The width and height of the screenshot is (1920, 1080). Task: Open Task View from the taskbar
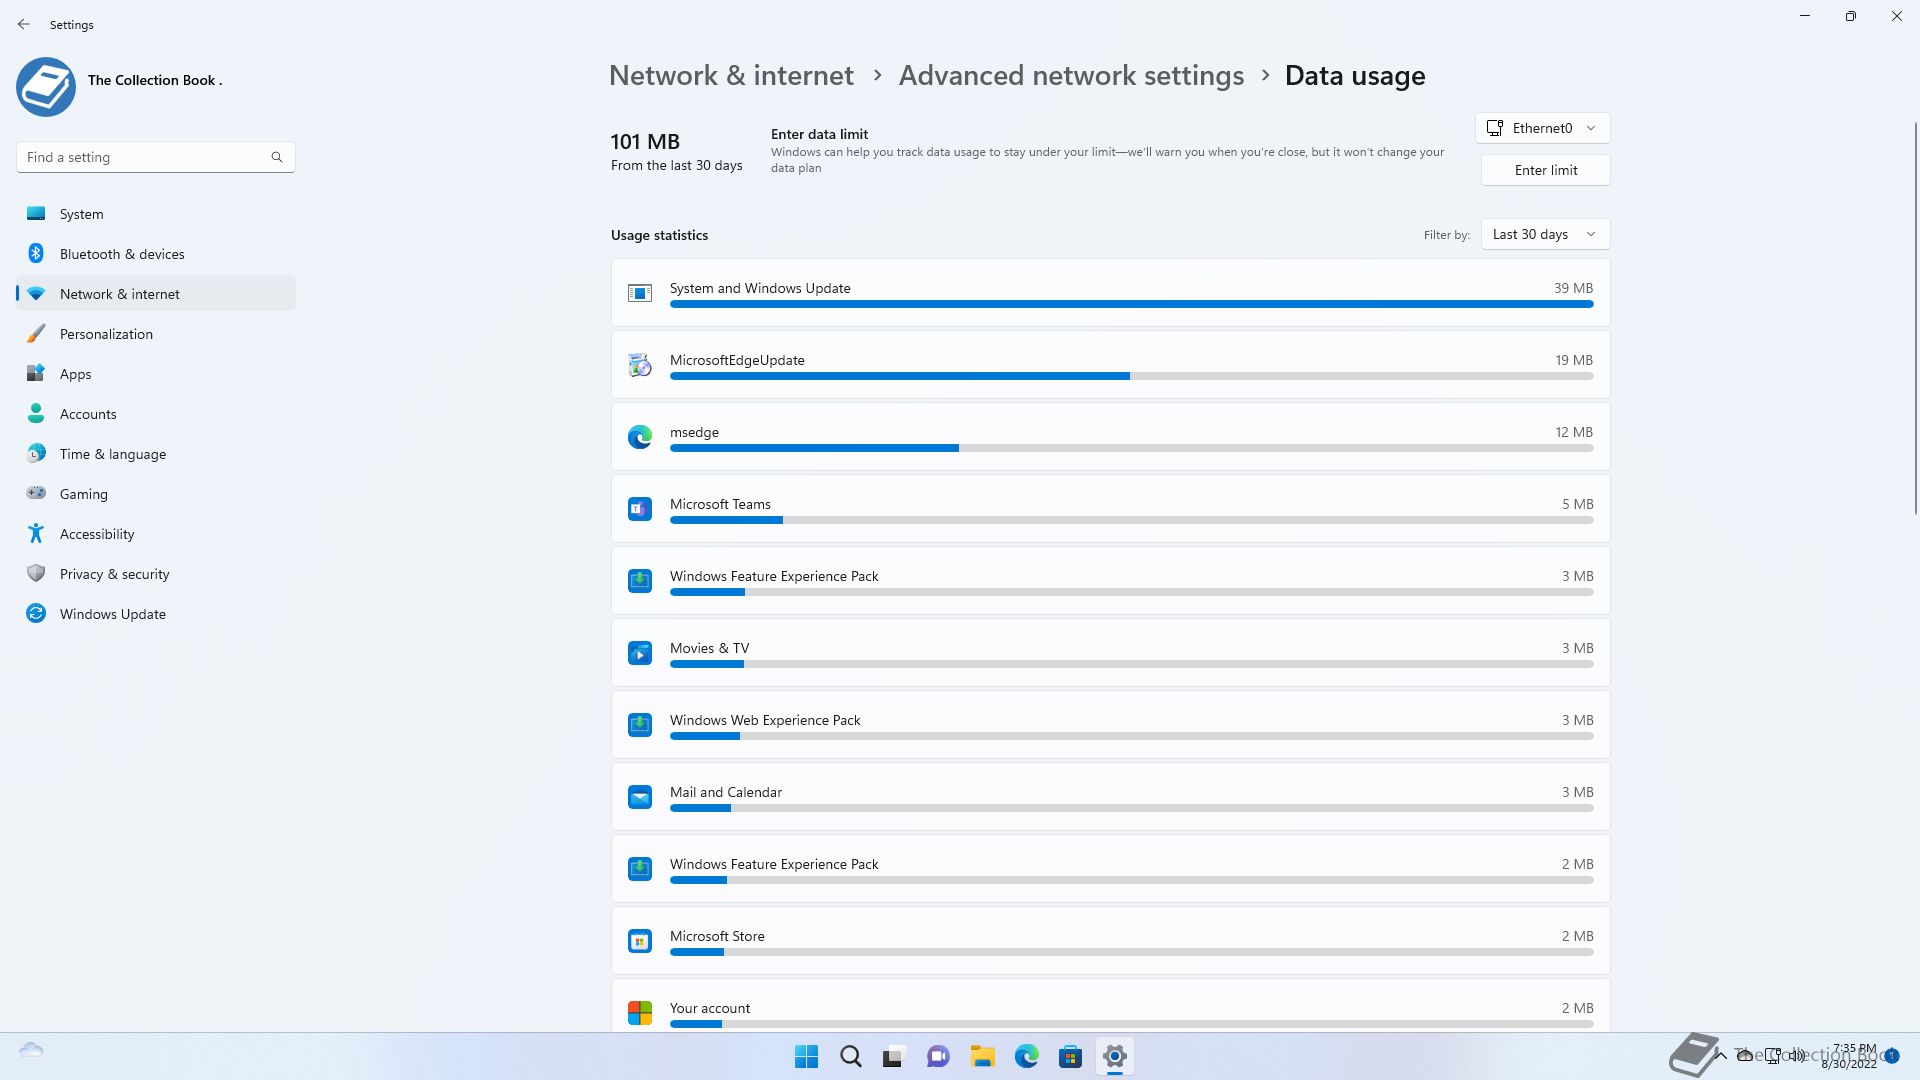click(894, 1056)
